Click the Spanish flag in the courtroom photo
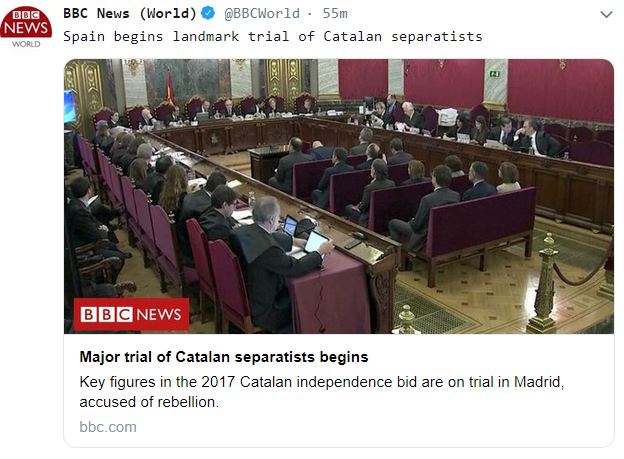The width and height of the screenshot is (624, 459). 170,86
